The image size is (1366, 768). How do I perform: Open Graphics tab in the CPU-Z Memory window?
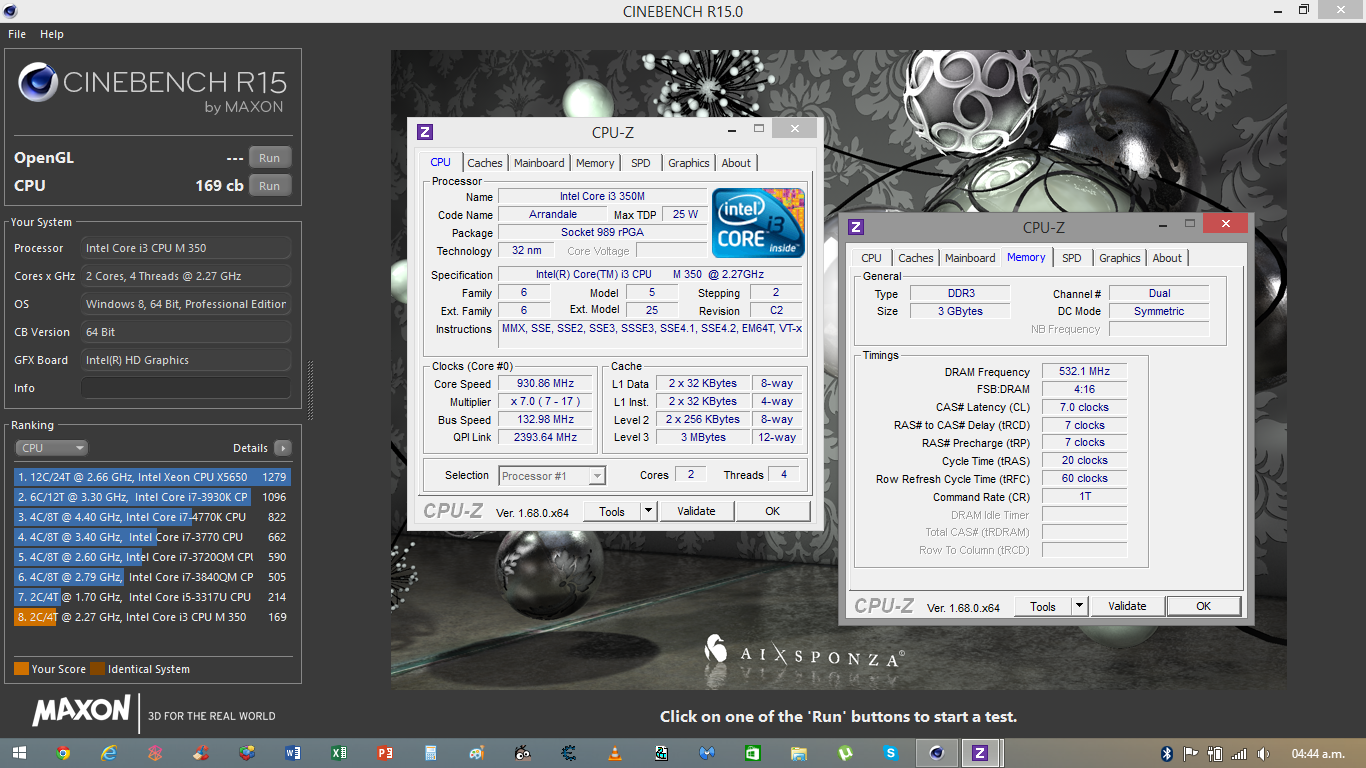[x=1120, y=258]
